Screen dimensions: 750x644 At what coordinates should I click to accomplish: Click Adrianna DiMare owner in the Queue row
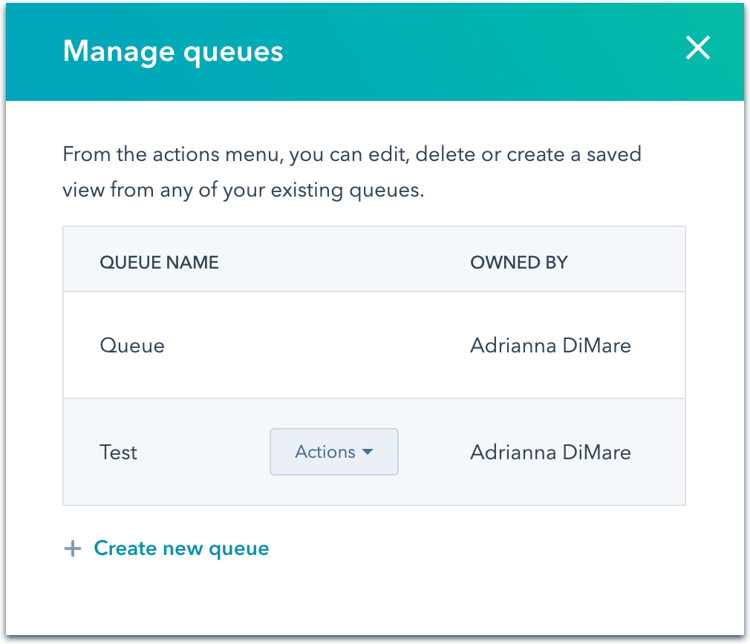click(550, 346)
